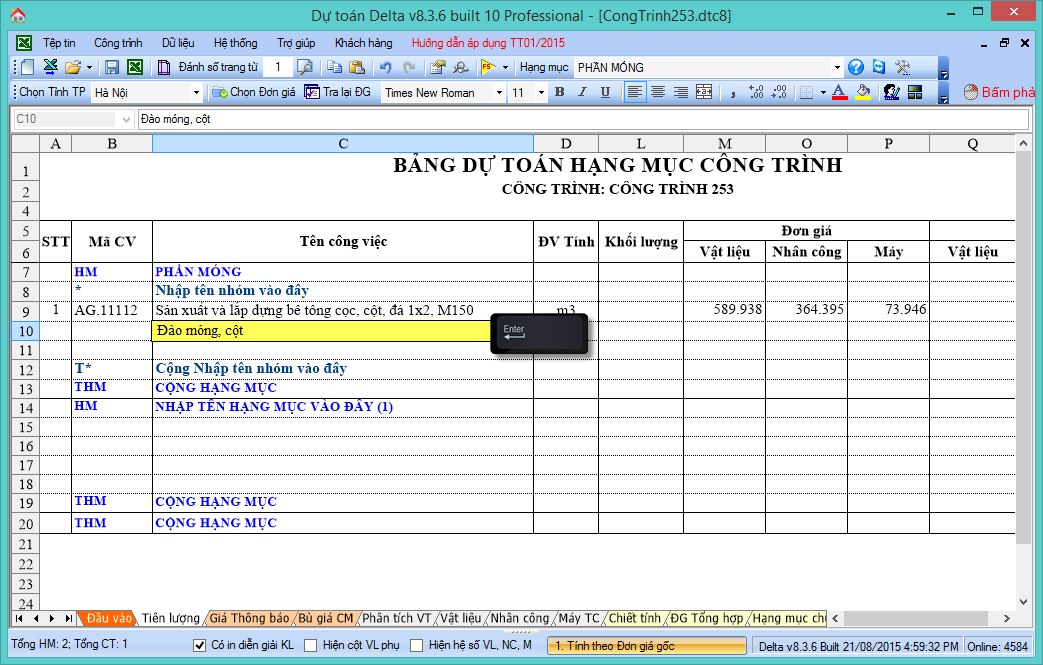Click the green Excel icon left of Tệp tin
1043x665 pixels.
(24, 43)
